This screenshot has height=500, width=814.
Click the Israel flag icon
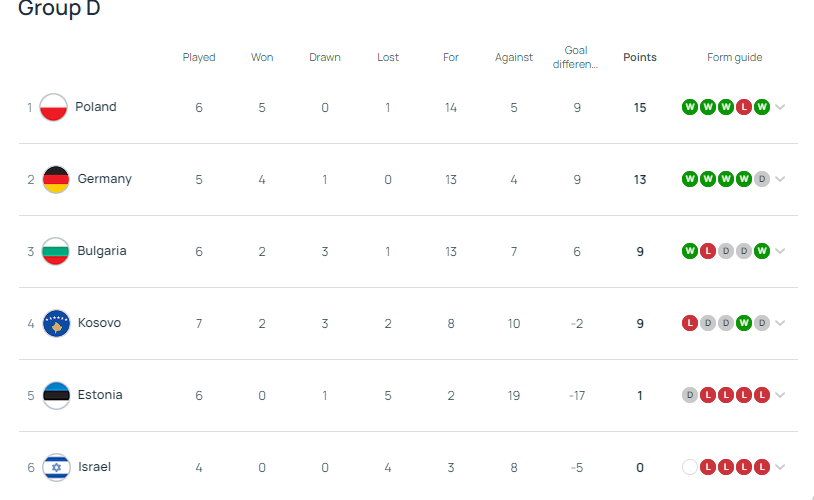[x=56, y=467]
